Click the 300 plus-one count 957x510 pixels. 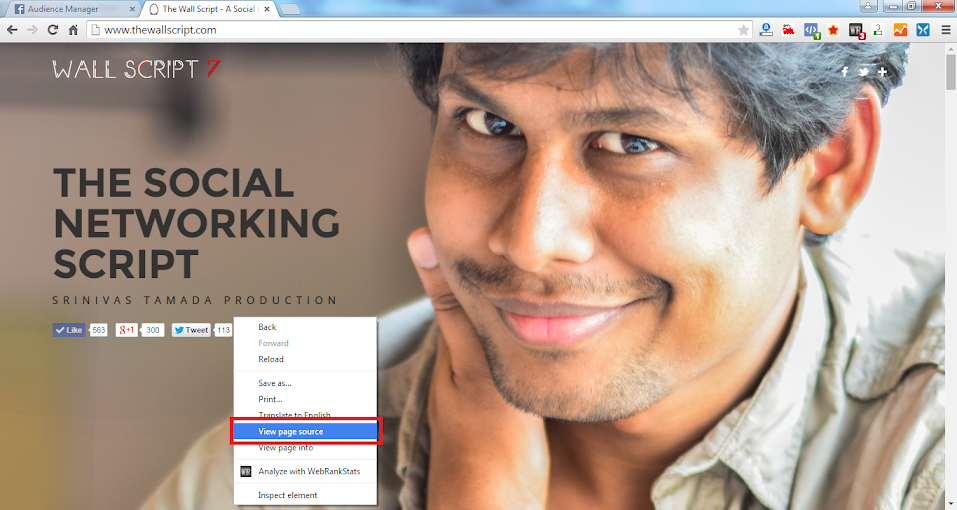(153, 330)
